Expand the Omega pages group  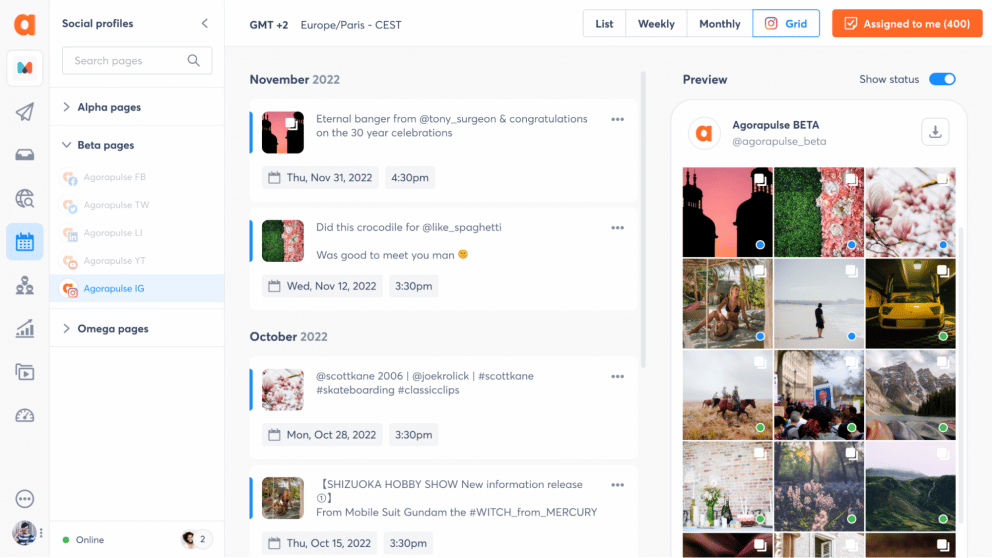pos(66,328)
